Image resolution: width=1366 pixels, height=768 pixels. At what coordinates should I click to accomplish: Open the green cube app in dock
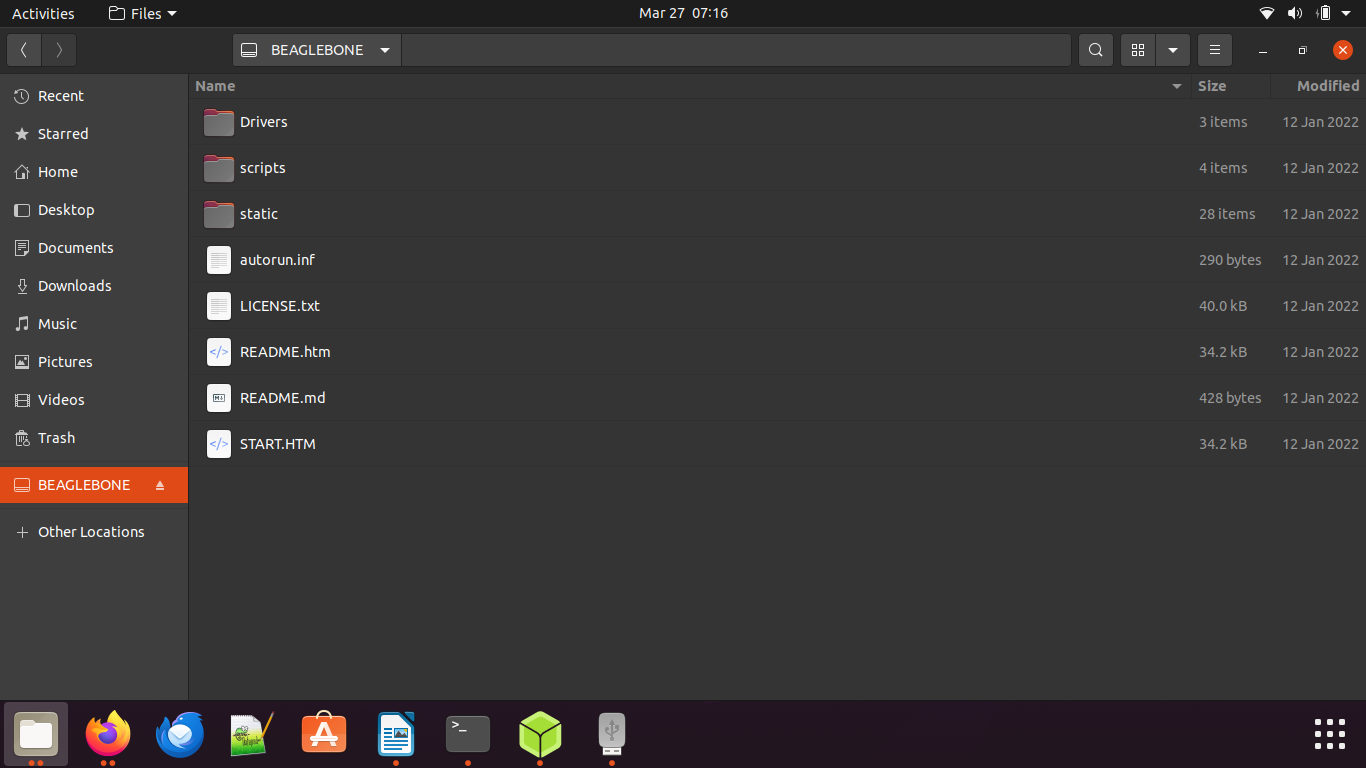[540, 735]
